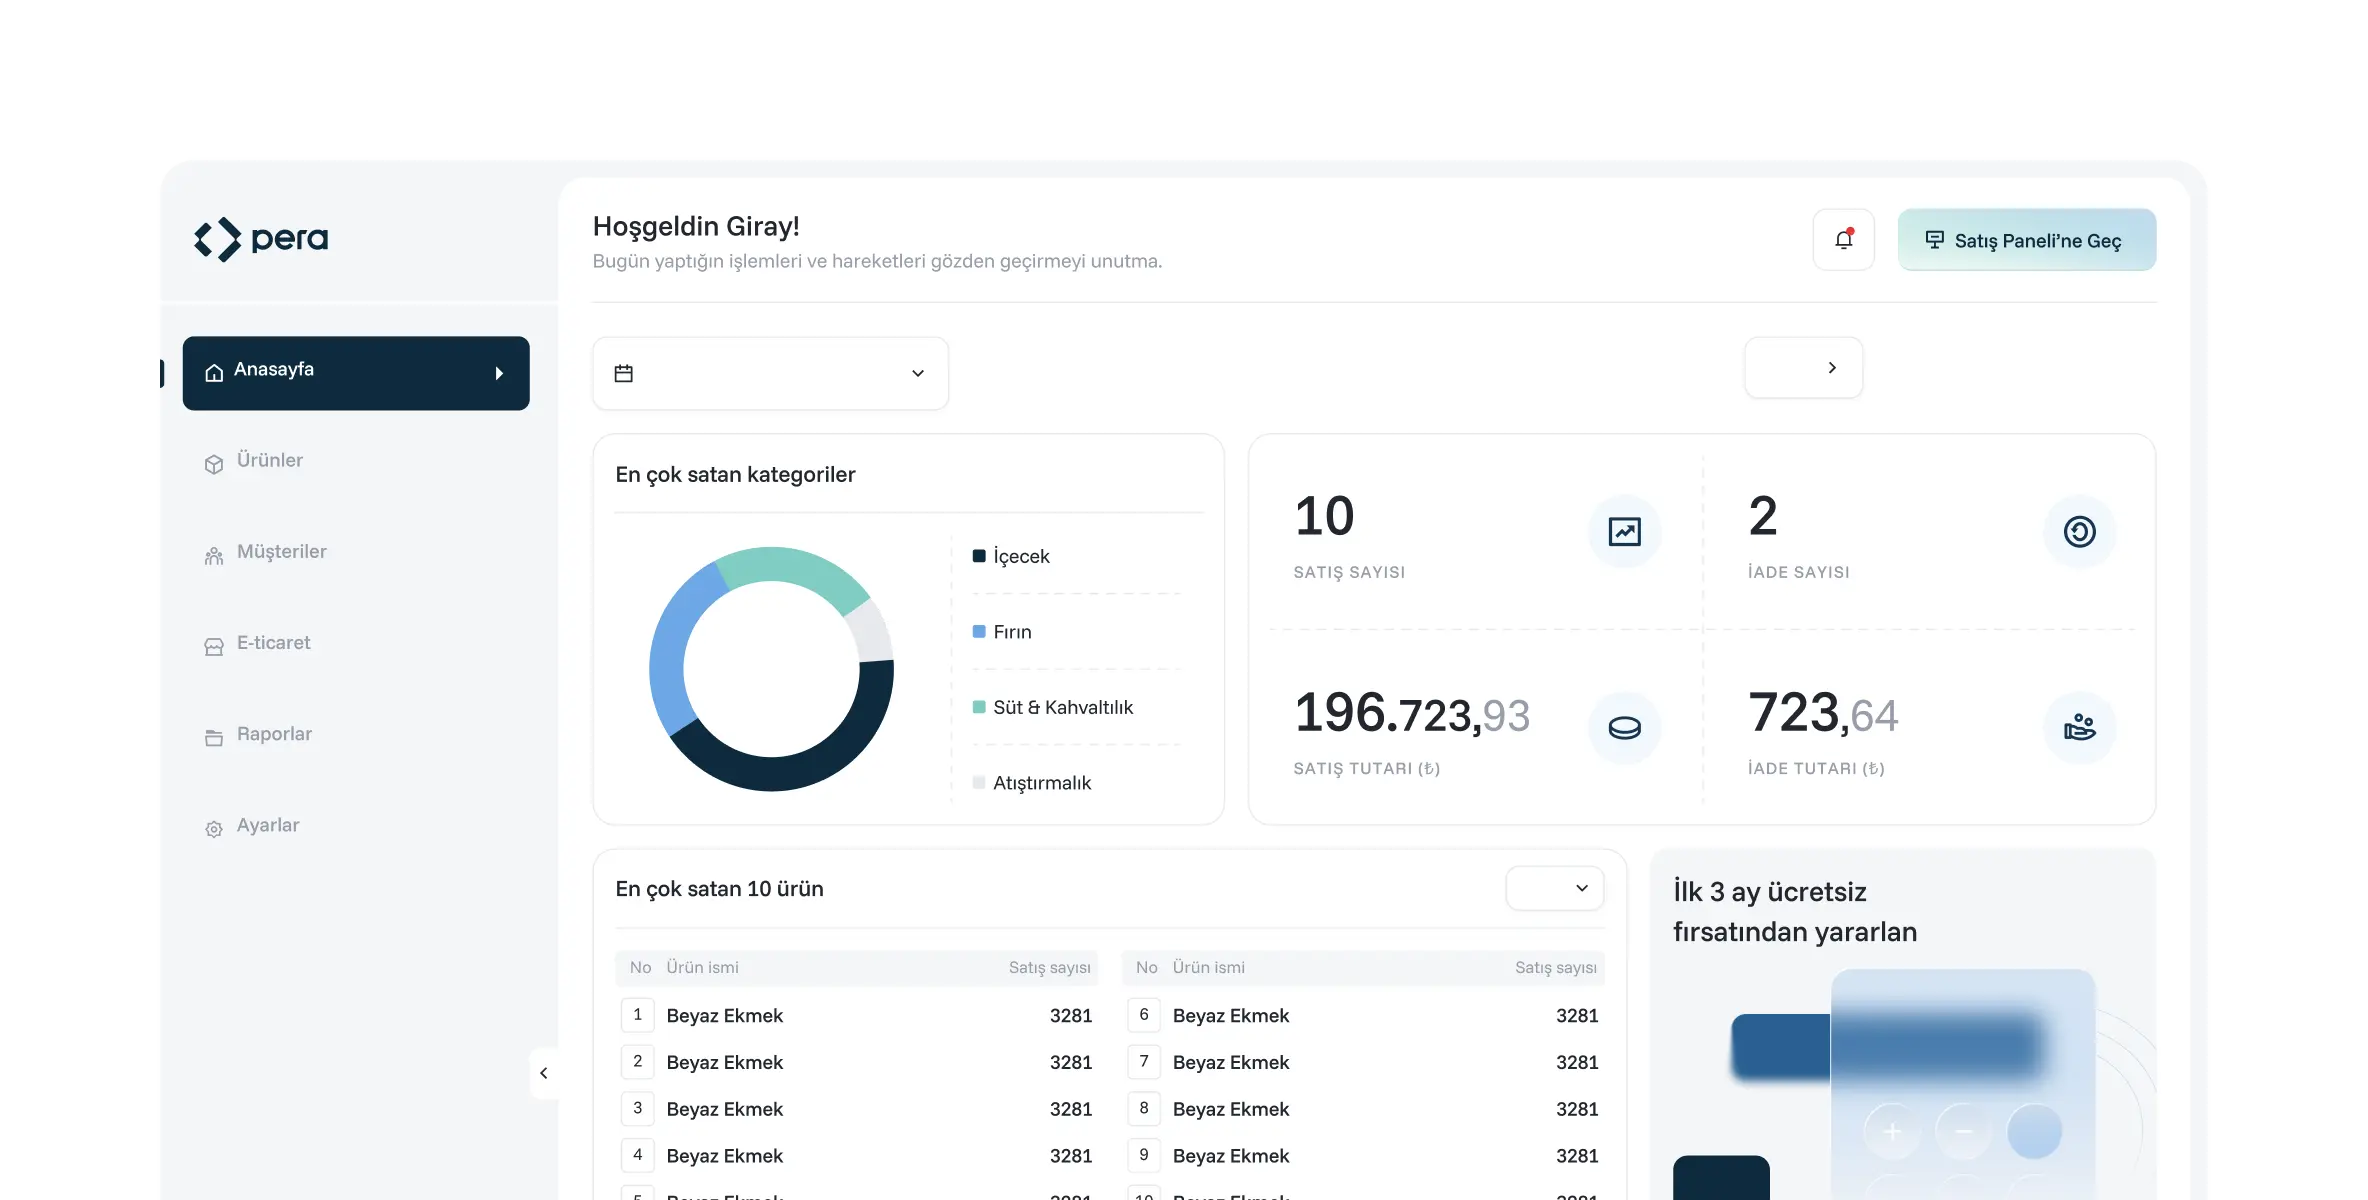
Task: Toggle the İçecek legend entry
Action: [1020, 556]
